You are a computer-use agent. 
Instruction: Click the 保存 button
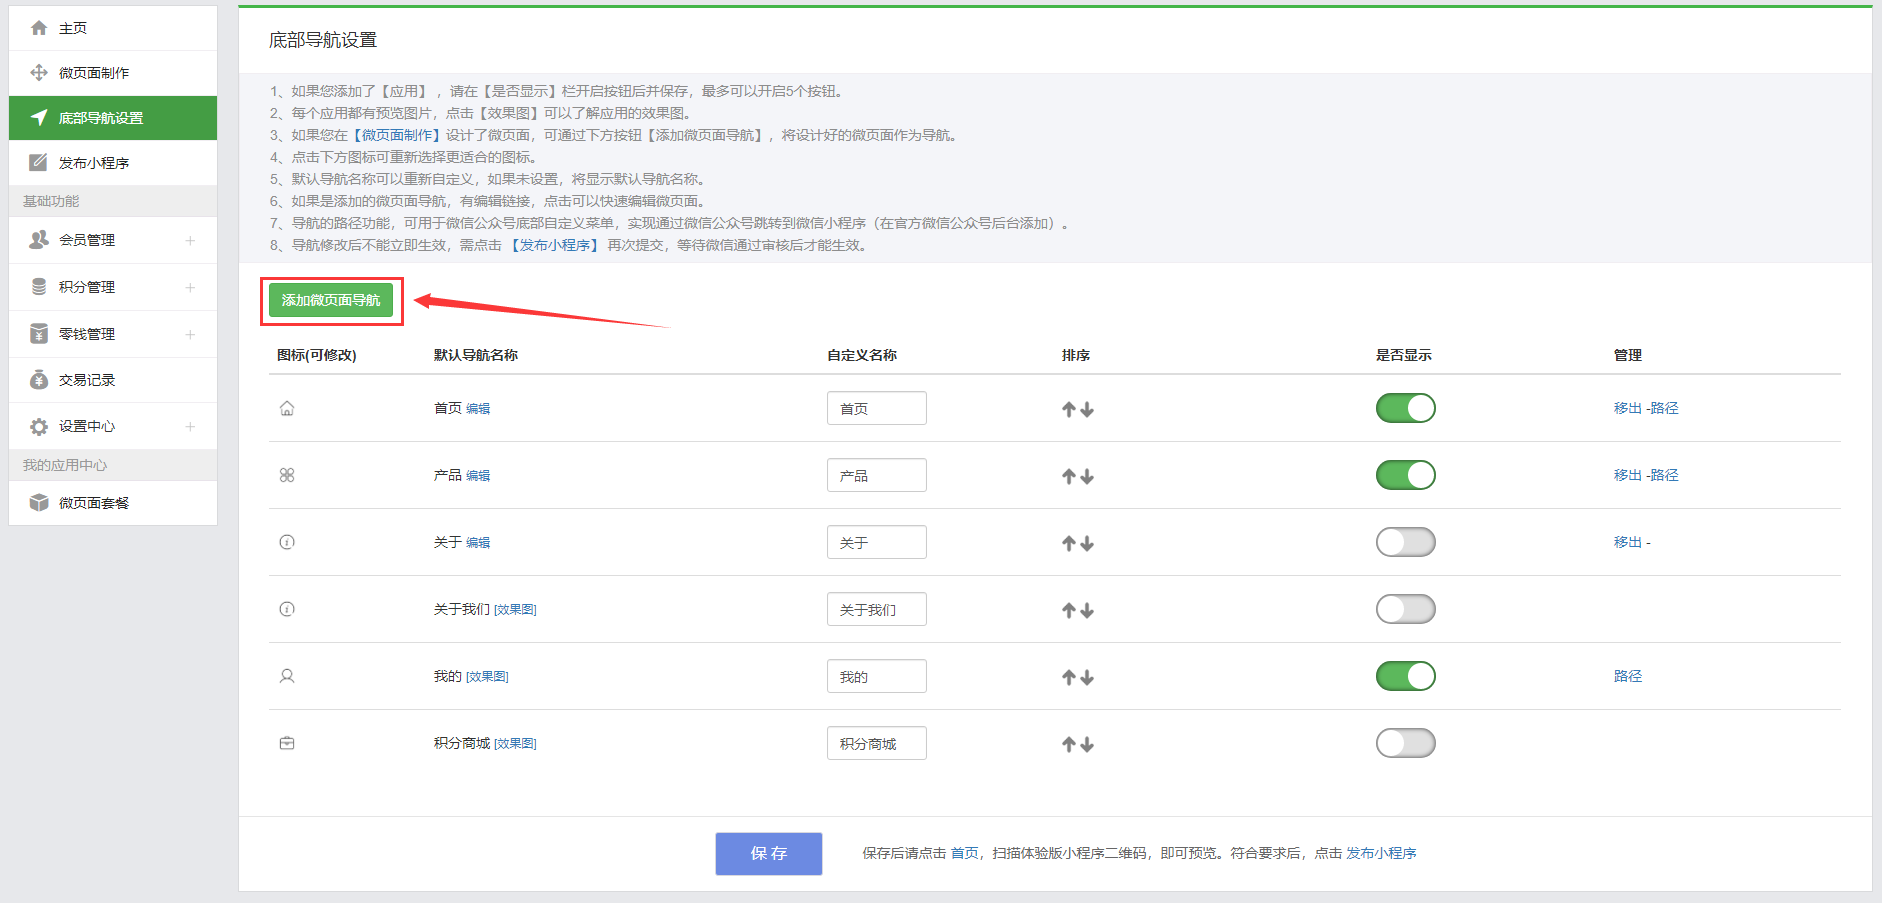[x=769, y=854]
